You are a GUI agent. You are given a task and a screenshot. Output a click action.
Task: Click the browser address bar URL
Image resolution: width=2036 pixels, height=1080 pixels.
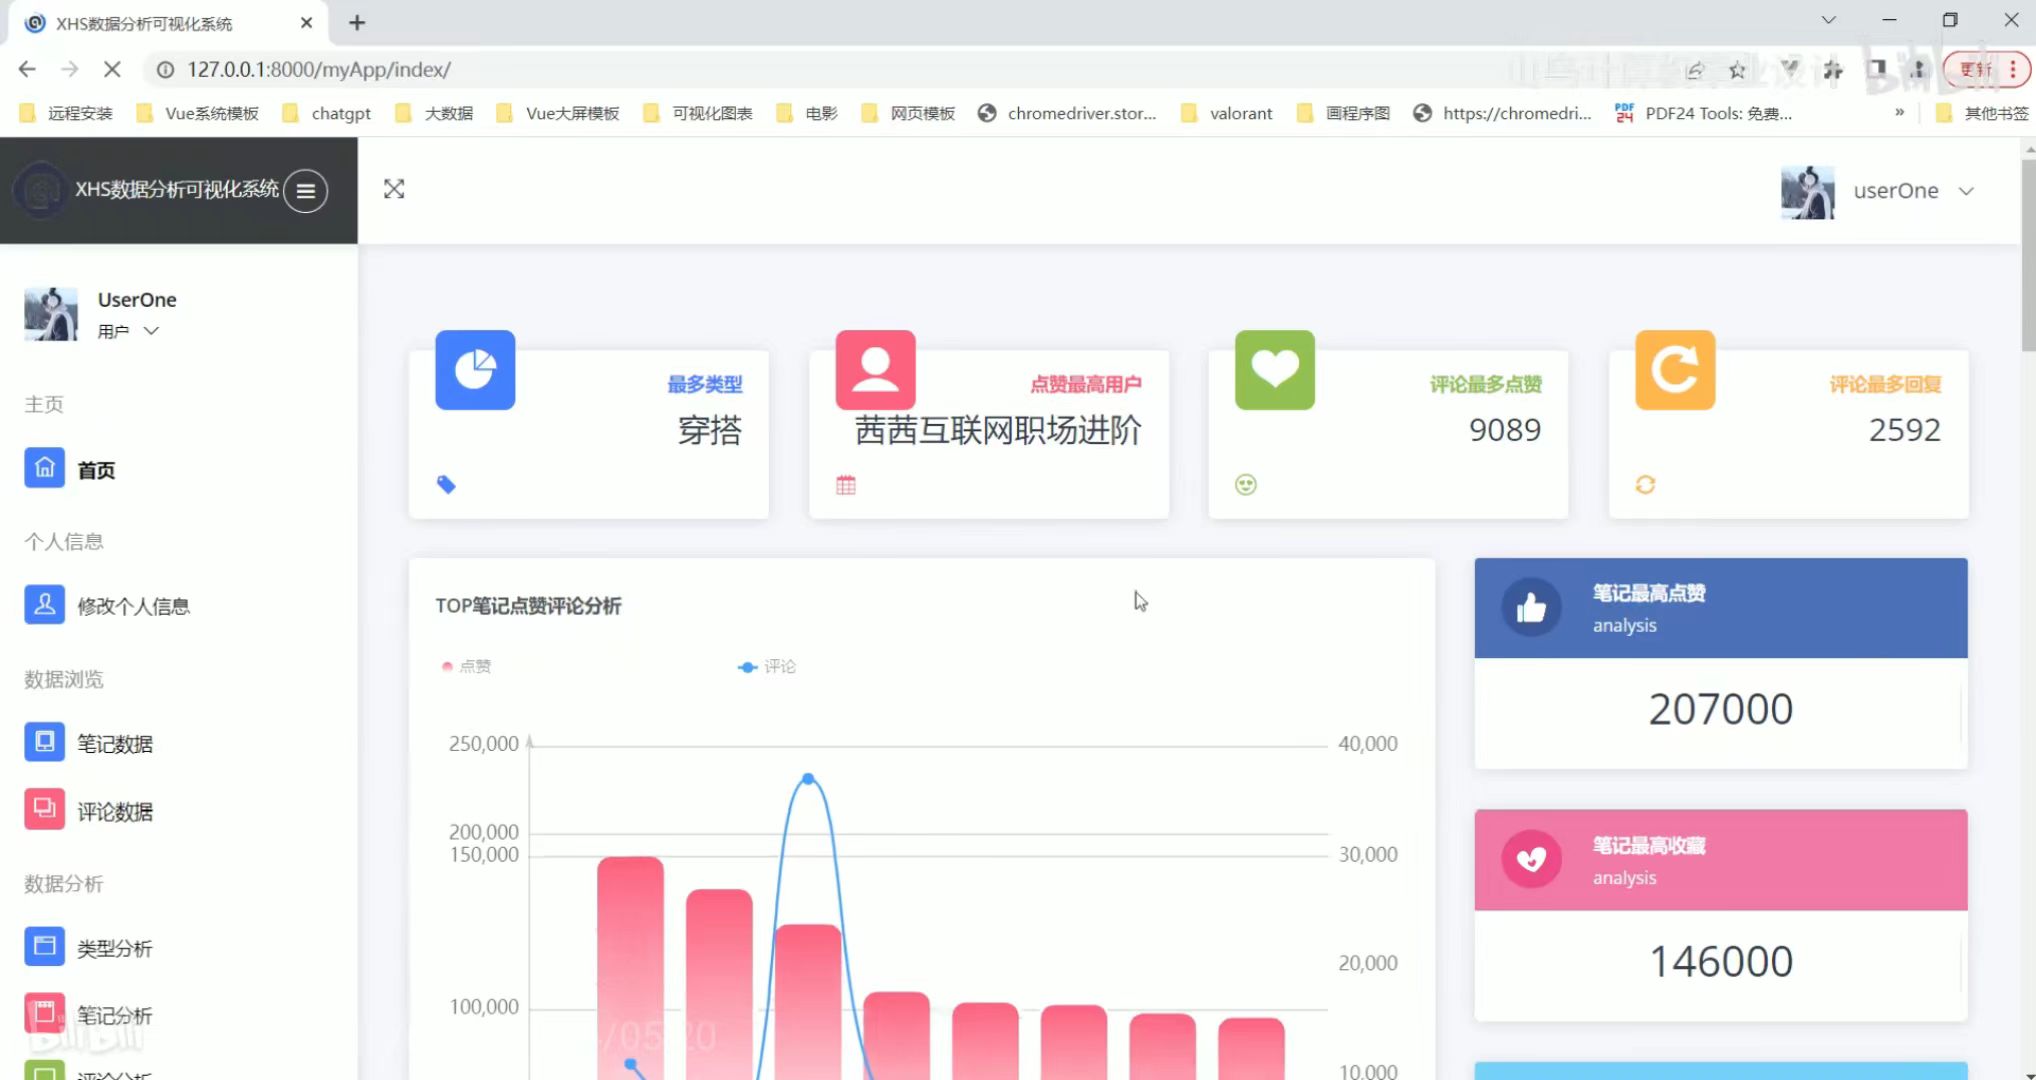point(318,69)
